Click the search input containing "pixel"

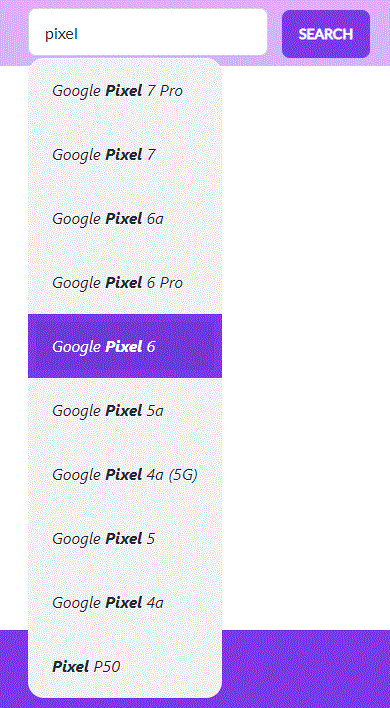[x=148, y=33]
